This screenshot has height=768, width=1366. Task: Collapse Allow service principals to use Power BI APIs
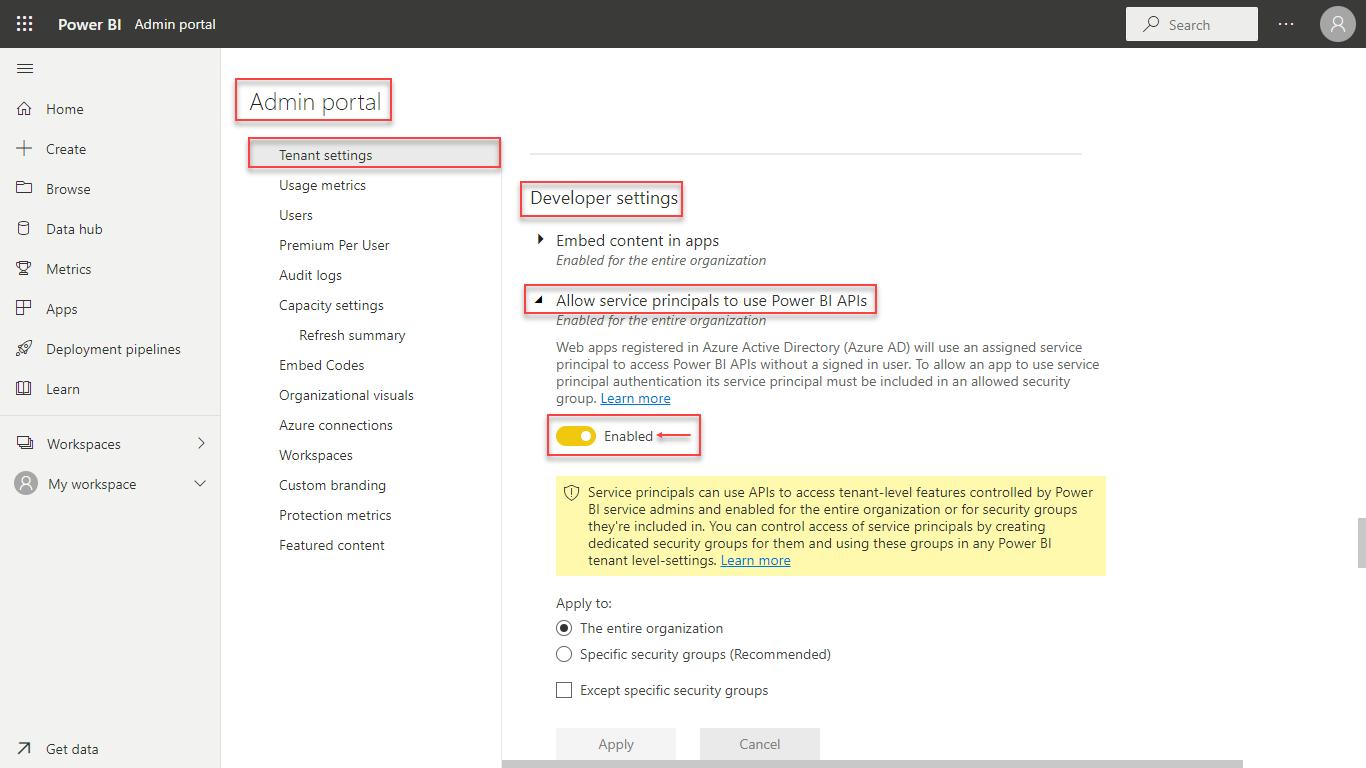[541, 299]
